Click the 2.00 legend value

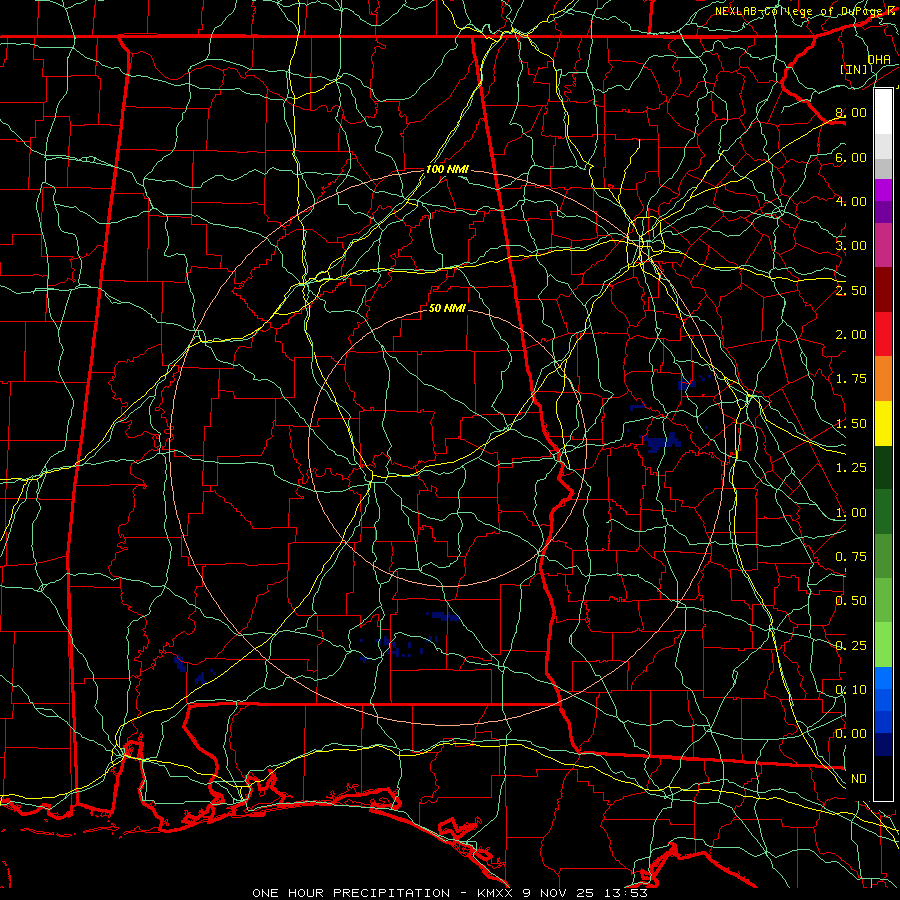(851, 335)
